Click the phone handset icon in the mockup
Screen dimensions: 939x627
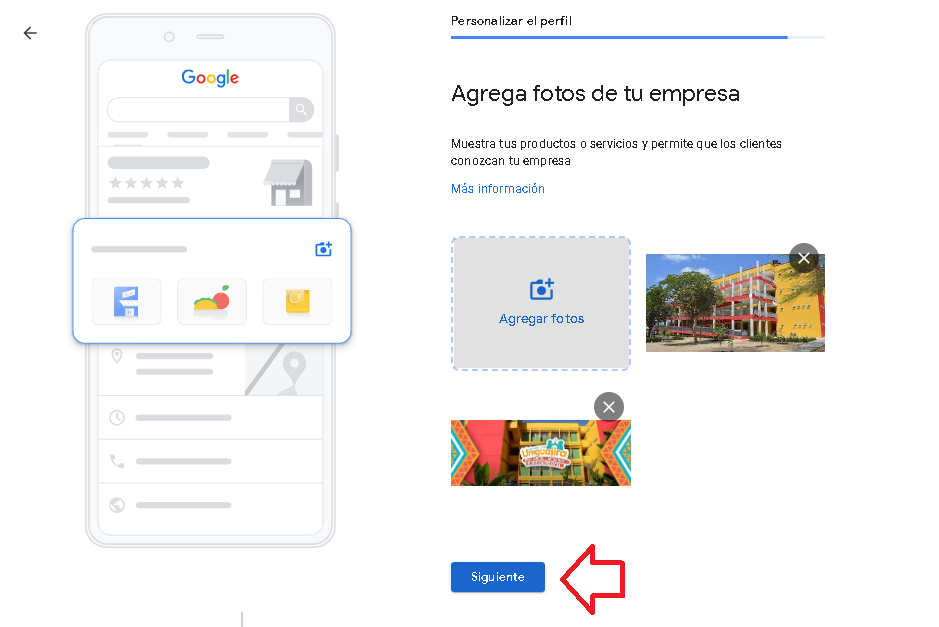click(x=117, y=461)
